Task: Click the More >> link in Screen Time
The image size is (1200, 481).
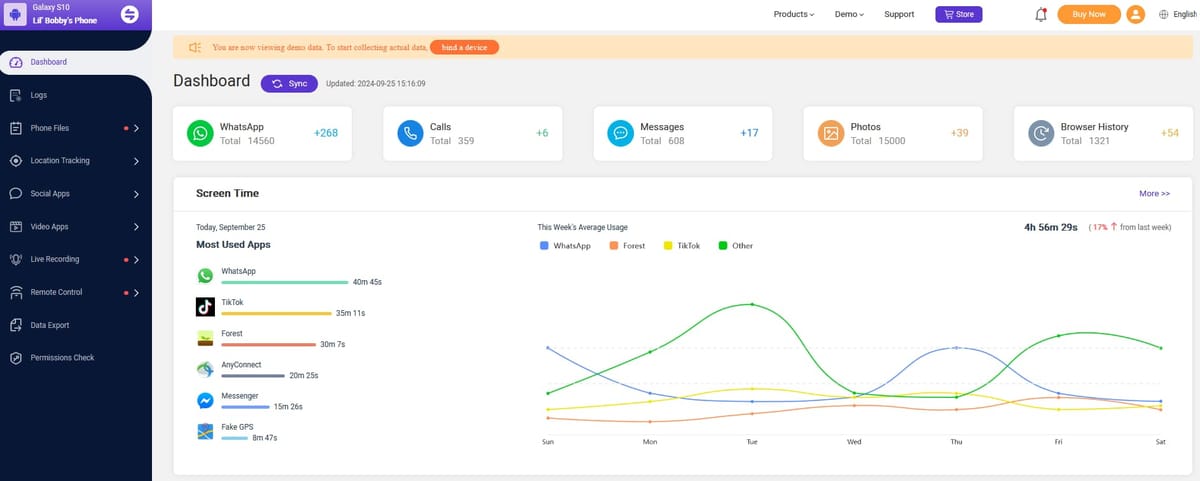Action: (x=1154, y=193)
